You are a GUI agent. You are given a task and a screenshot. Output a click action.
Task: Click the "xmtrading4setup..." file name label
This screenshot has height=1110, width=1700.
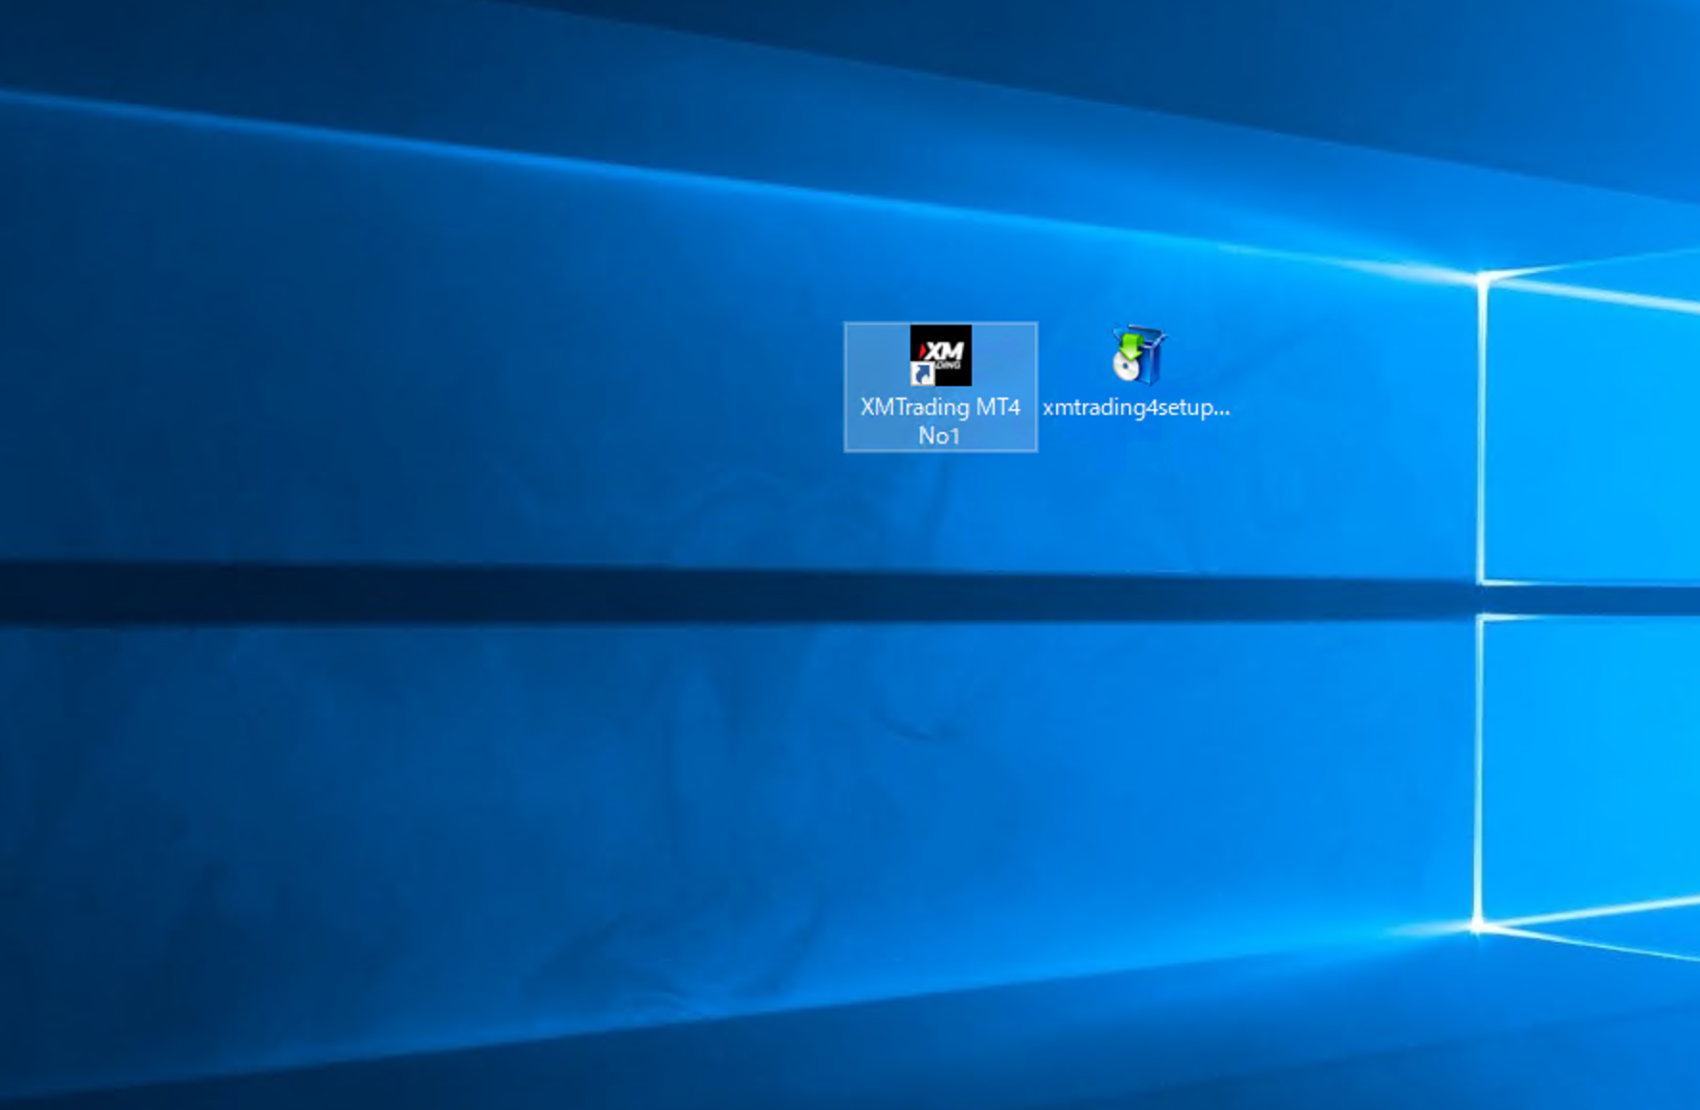click(1136, 407)
